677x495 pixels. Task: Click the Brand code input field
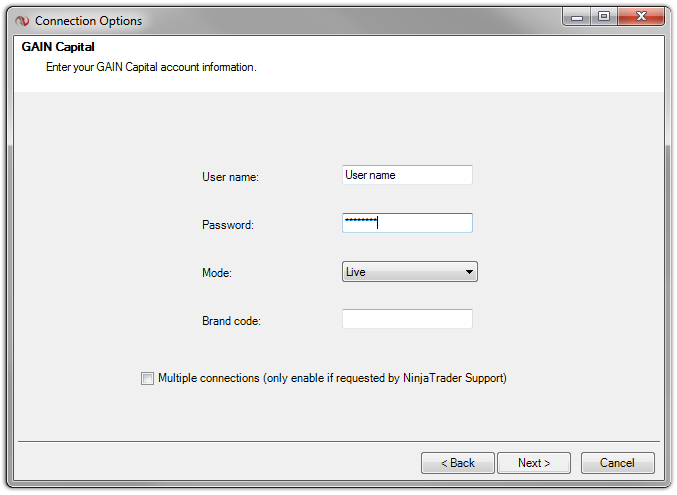click(407, 319)
